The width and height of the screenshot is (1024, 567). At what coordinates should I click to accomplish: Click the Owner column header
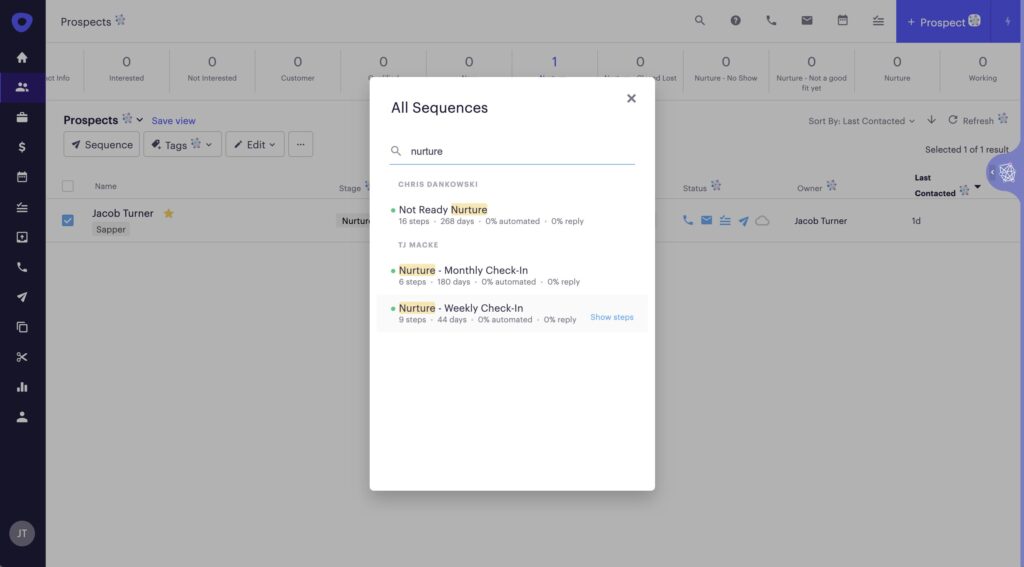coord(810,188)
